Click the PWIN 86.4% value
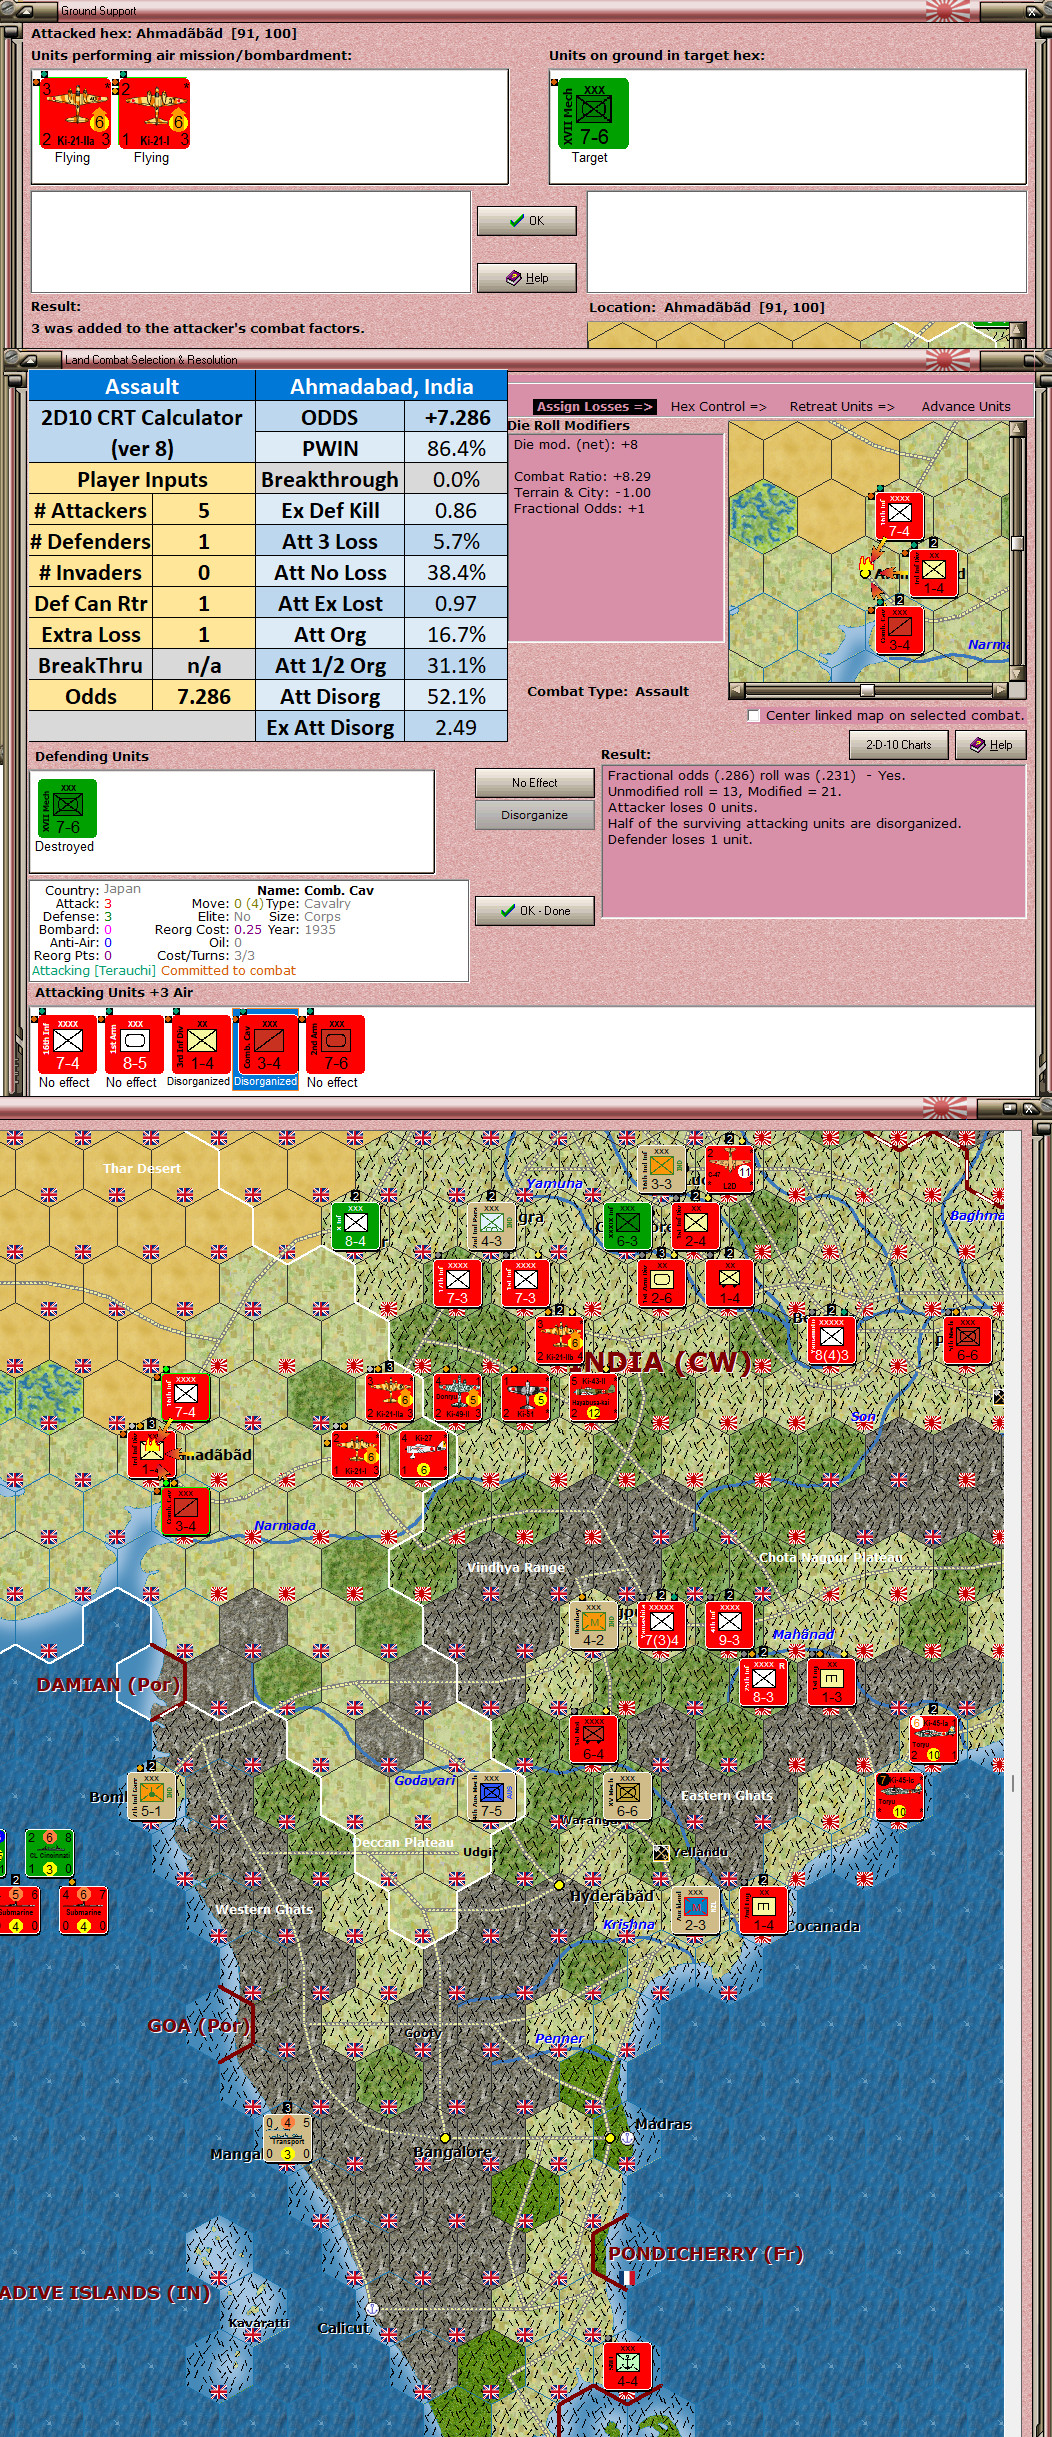Viewport: 1052px width, 2437px height. point(457,449)
